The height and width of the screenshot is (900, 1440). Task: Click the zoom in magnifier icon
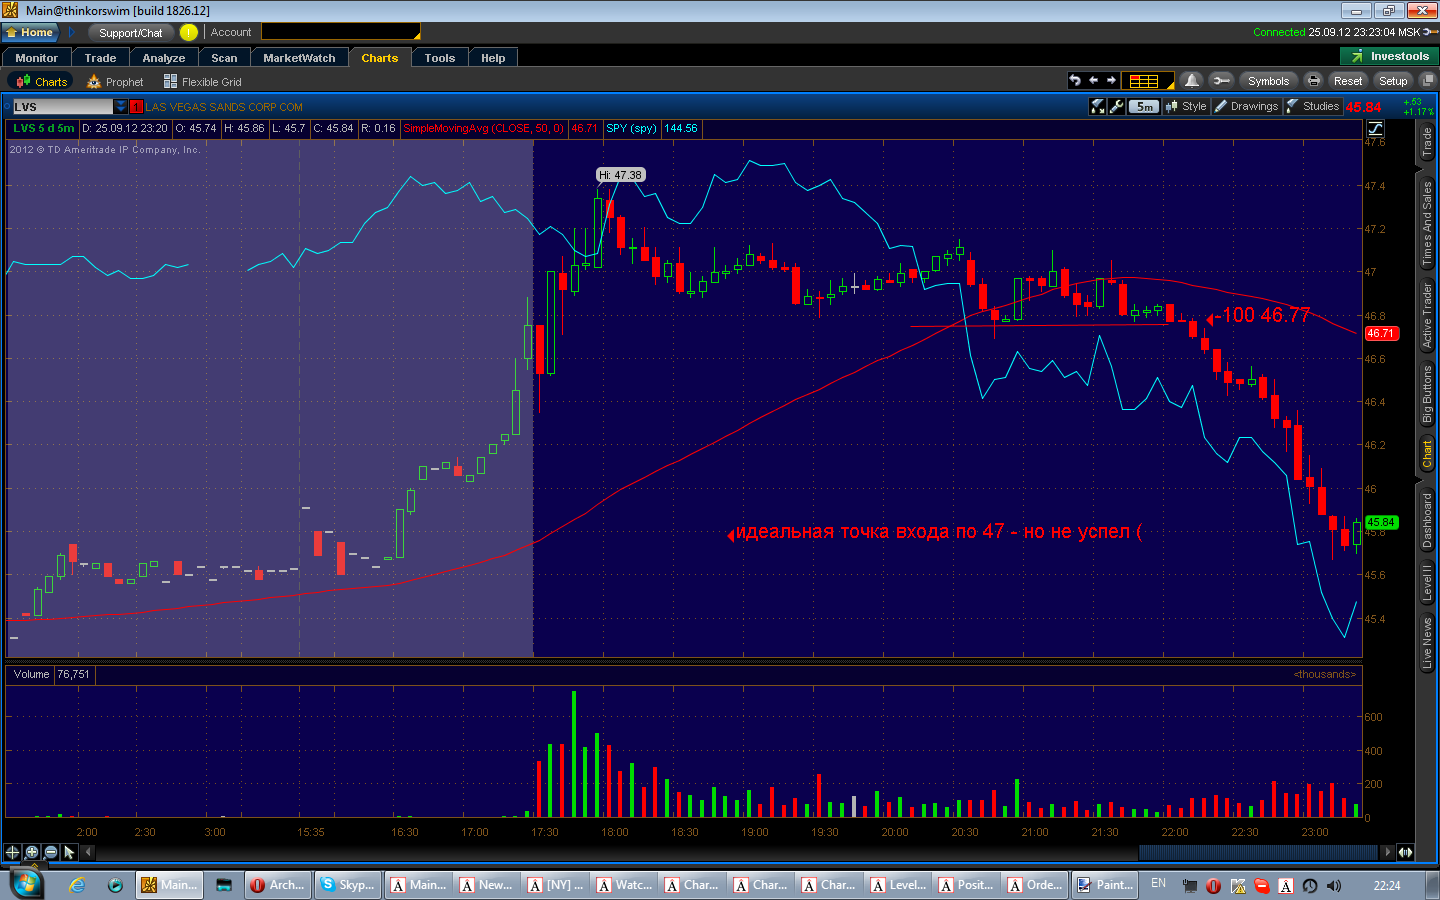pos(31,852)
